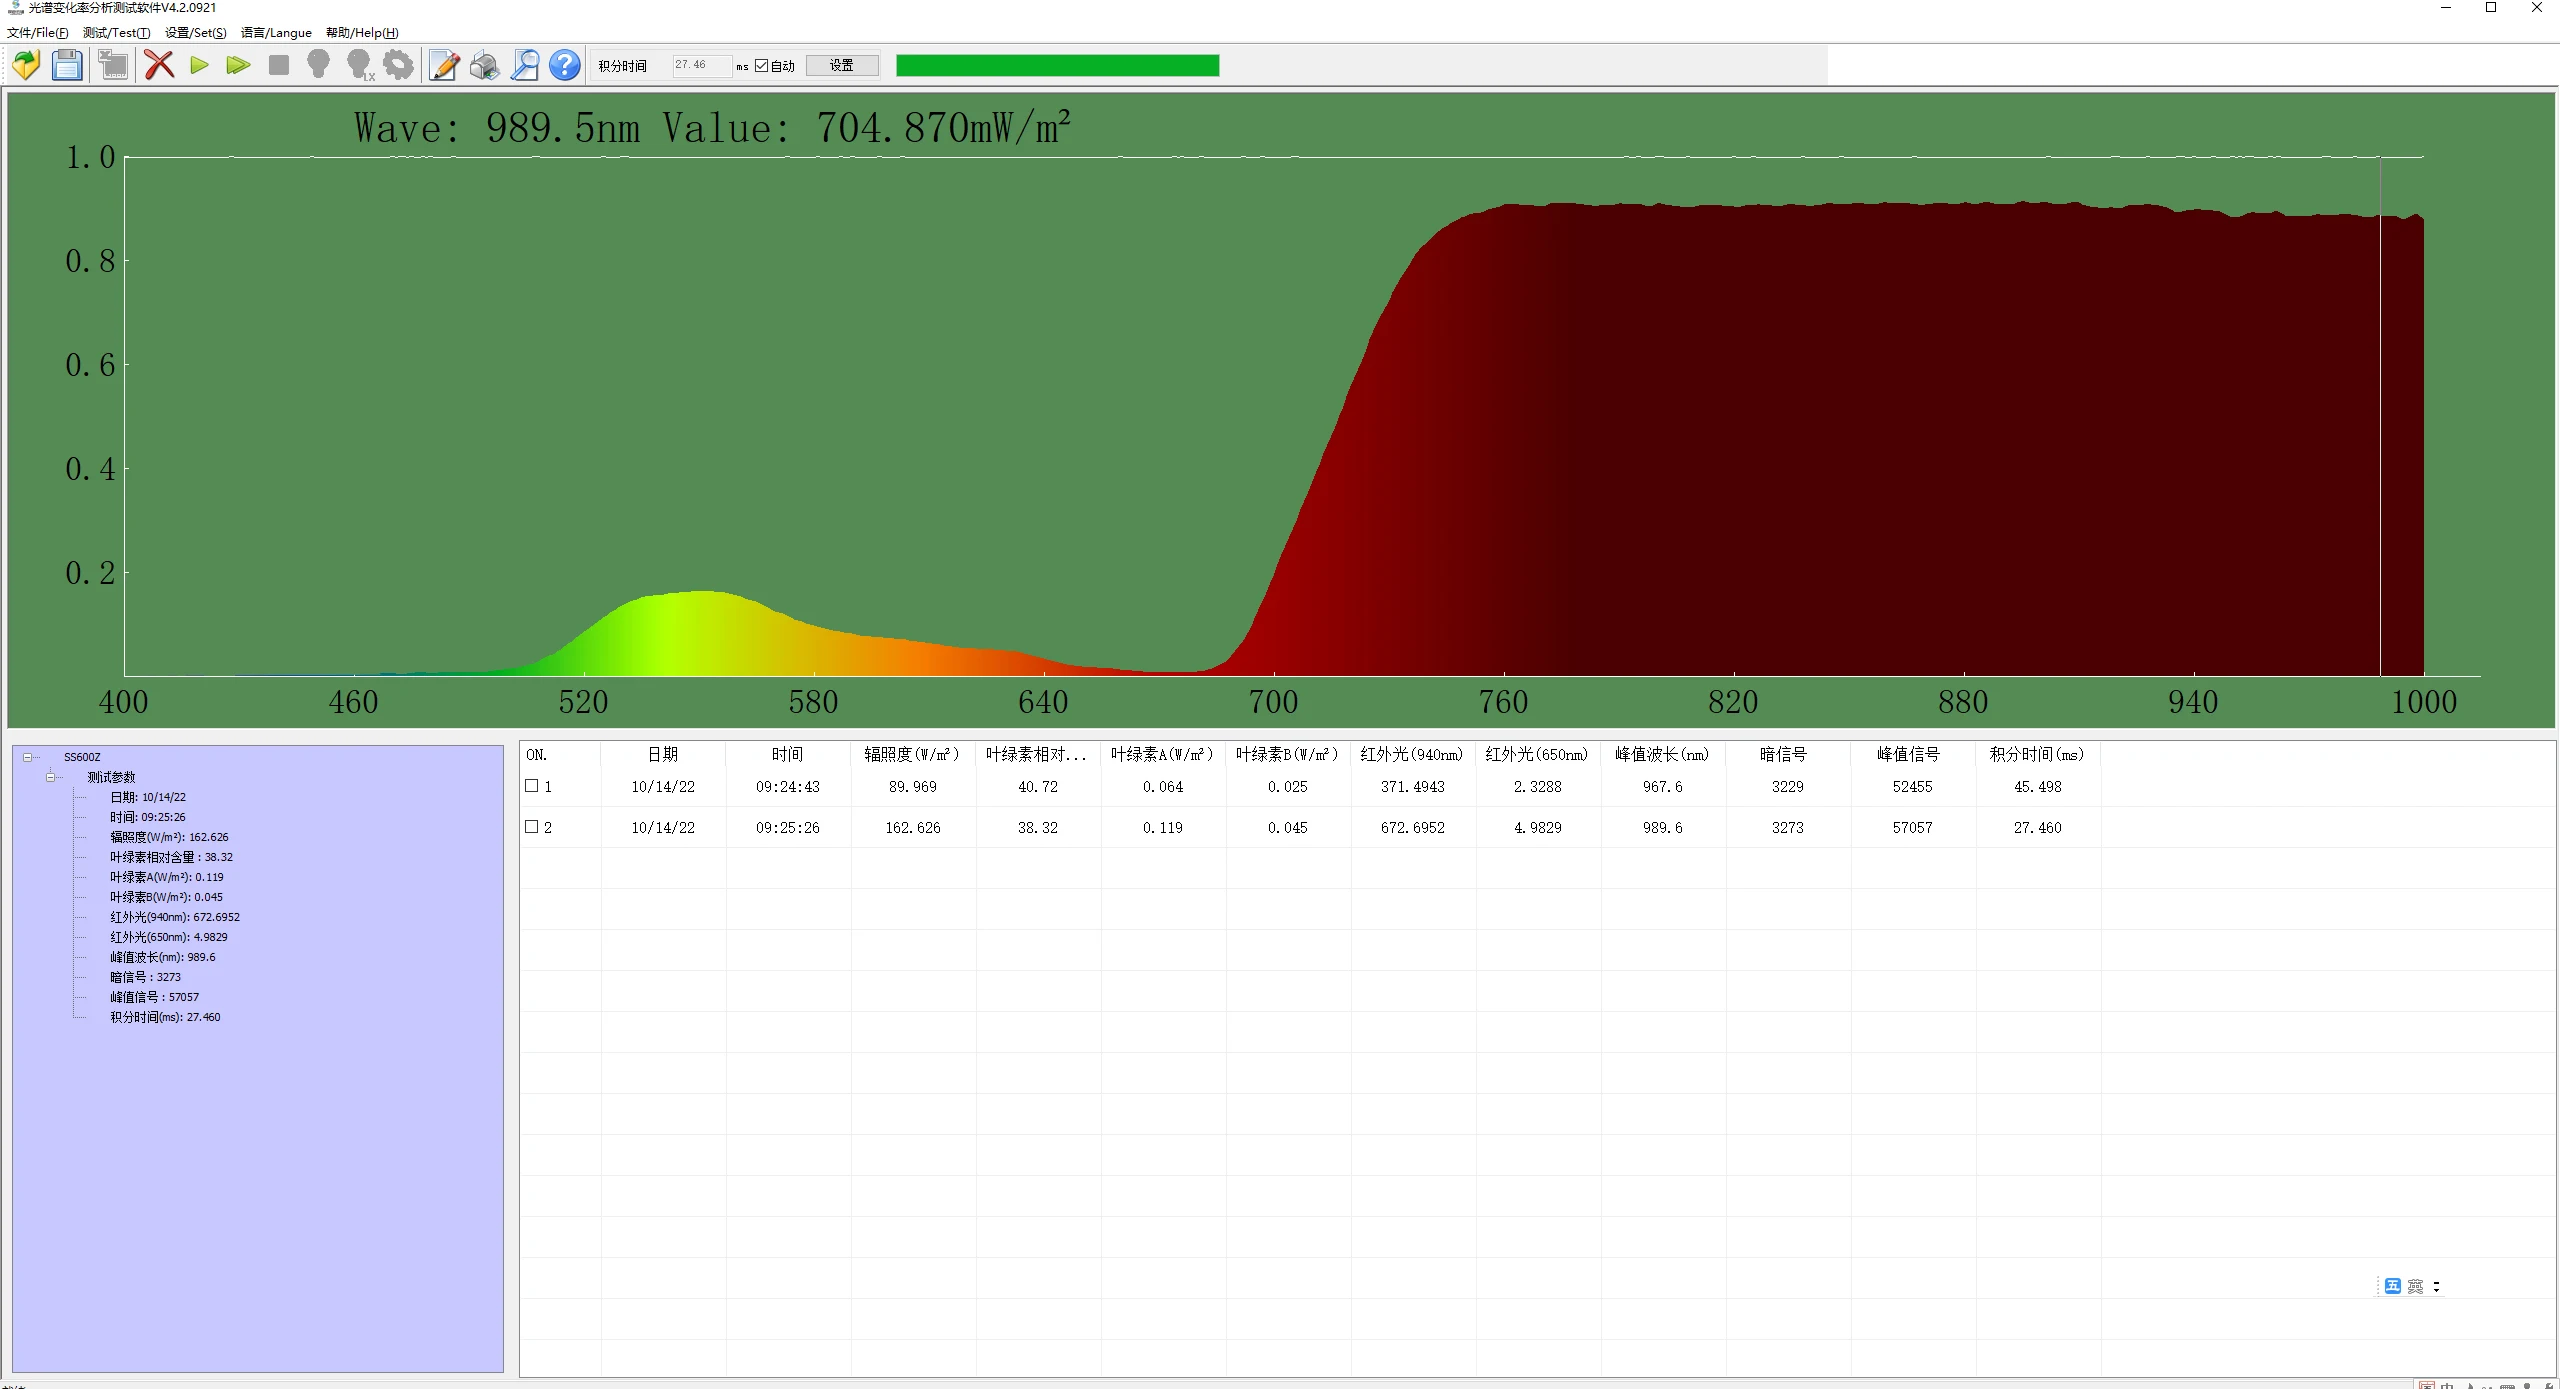Screen dimensions: 2560x1389
Task: Click the 积分时间 27.46 input field
Action: point(700,65)
